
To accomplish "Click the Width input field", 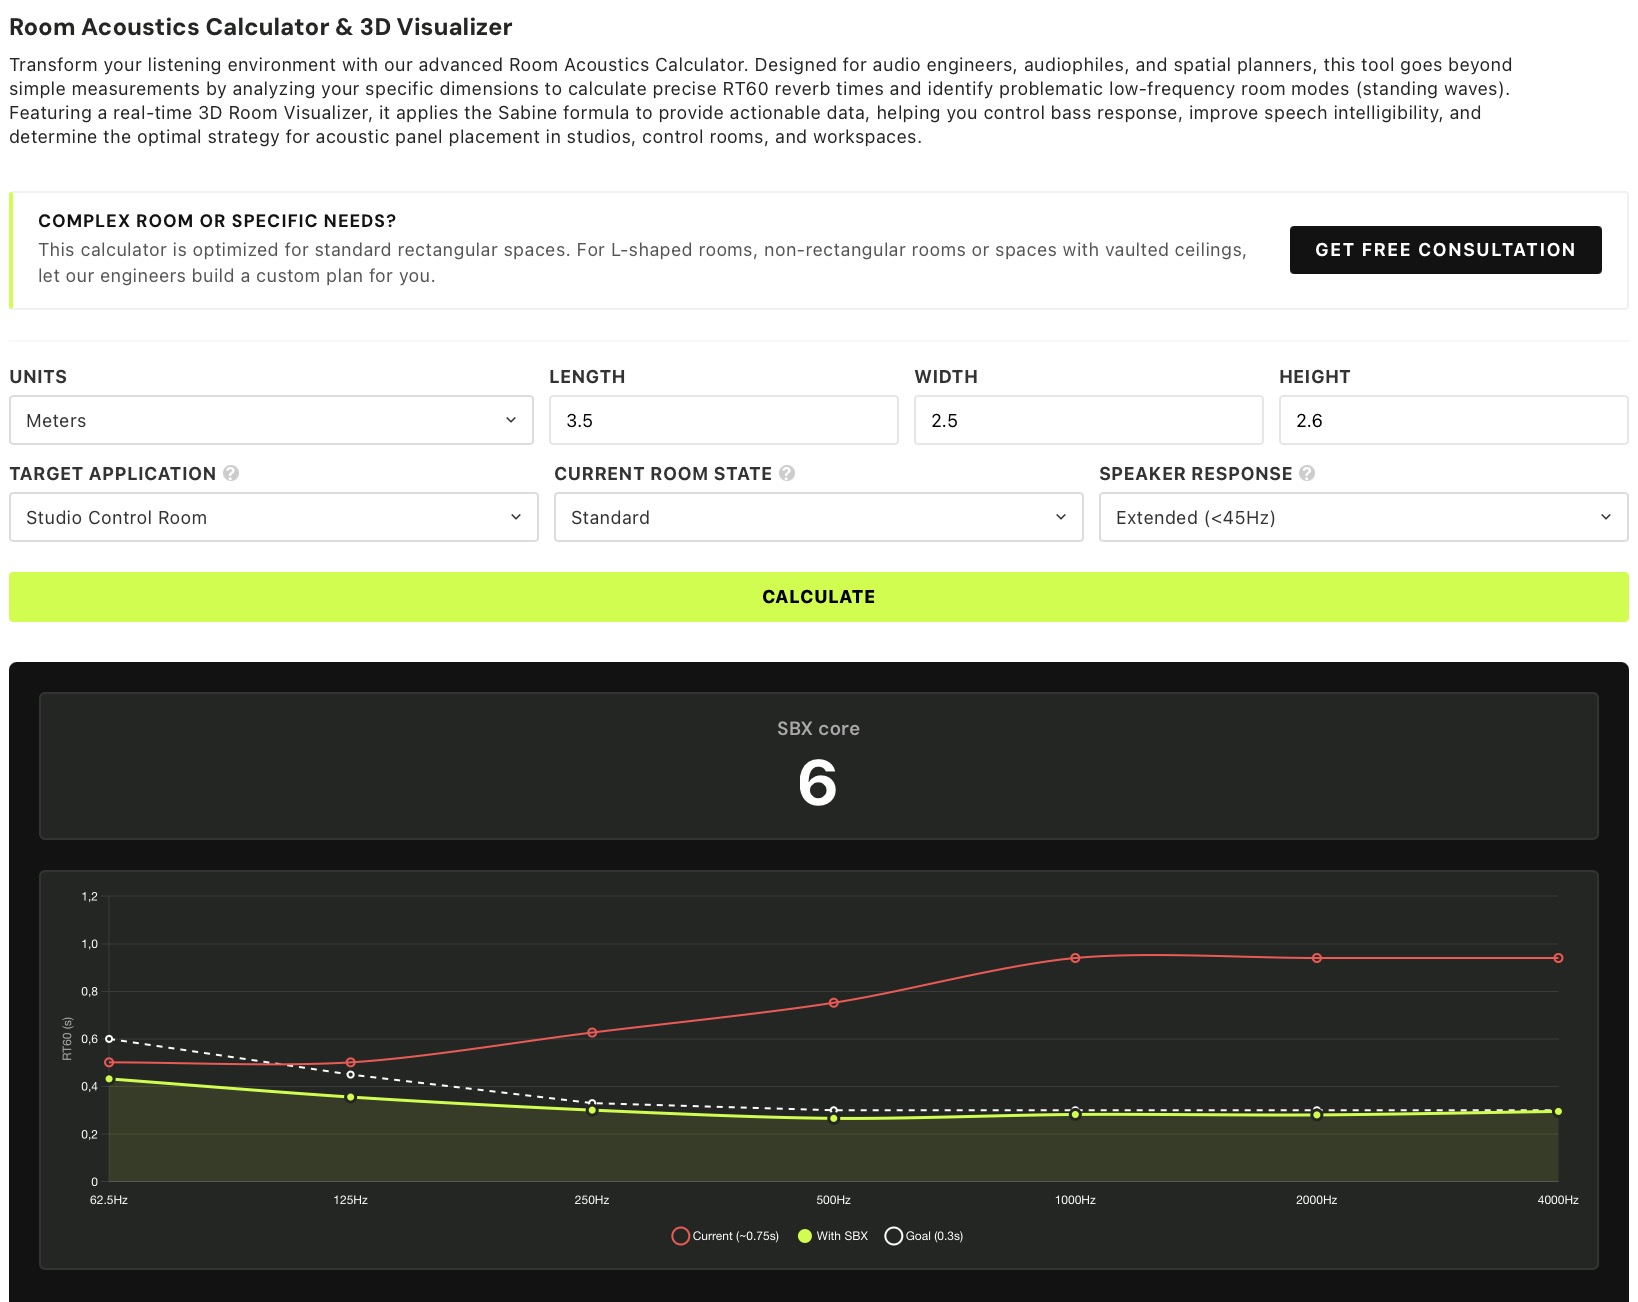I will point(1088,420).
